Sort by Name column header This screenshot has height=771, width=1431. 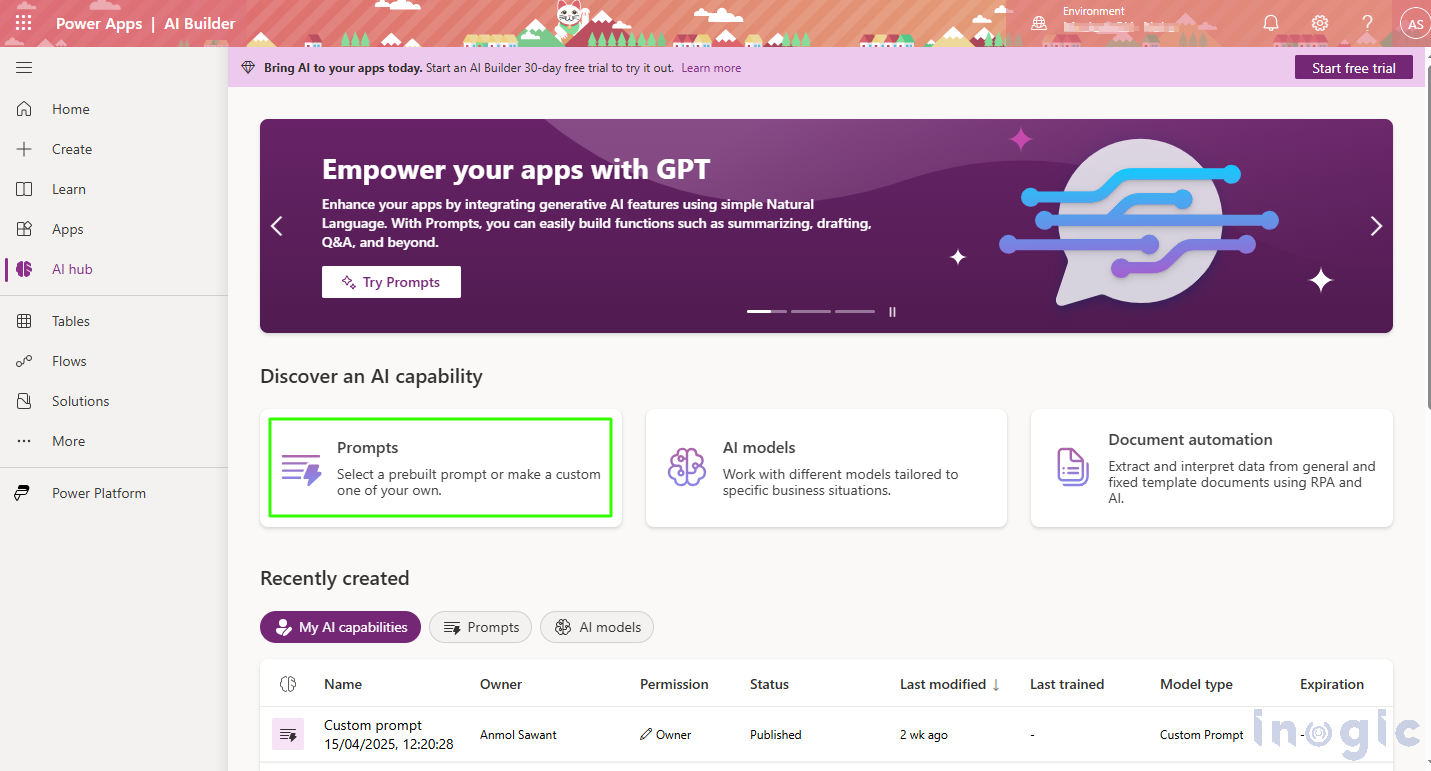[343, 684]
